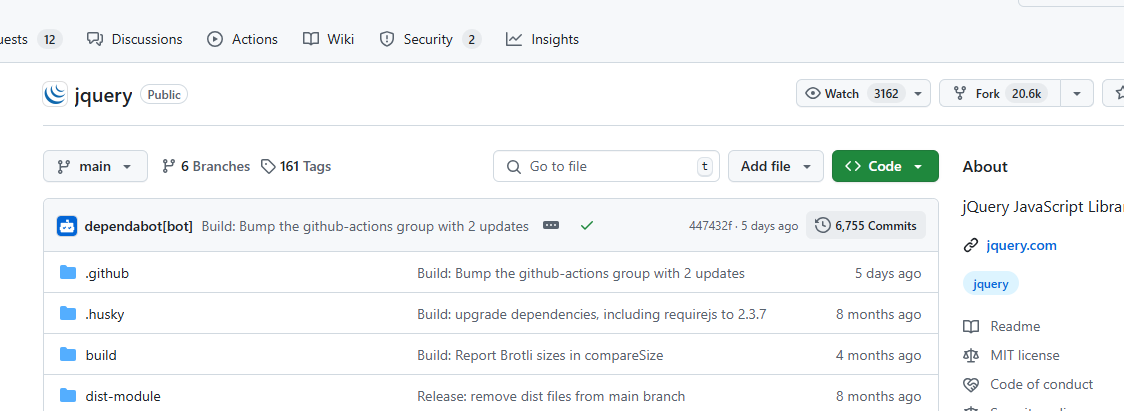Open the .github row commit message
The width and height of the screenshot is (1124, 411).
pos(581,273)
